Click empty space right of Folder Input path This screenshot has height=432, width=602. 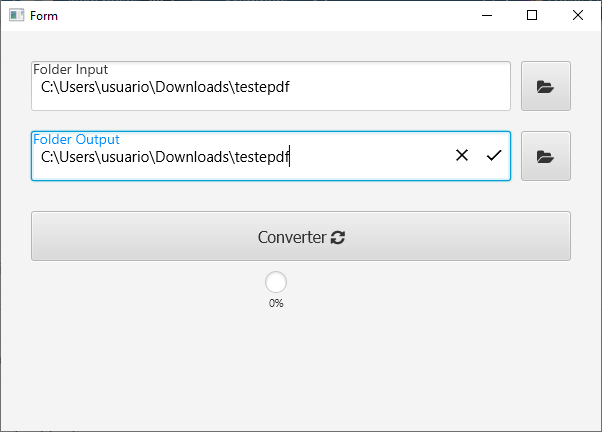pyautogui.click(x=400, y=87)
